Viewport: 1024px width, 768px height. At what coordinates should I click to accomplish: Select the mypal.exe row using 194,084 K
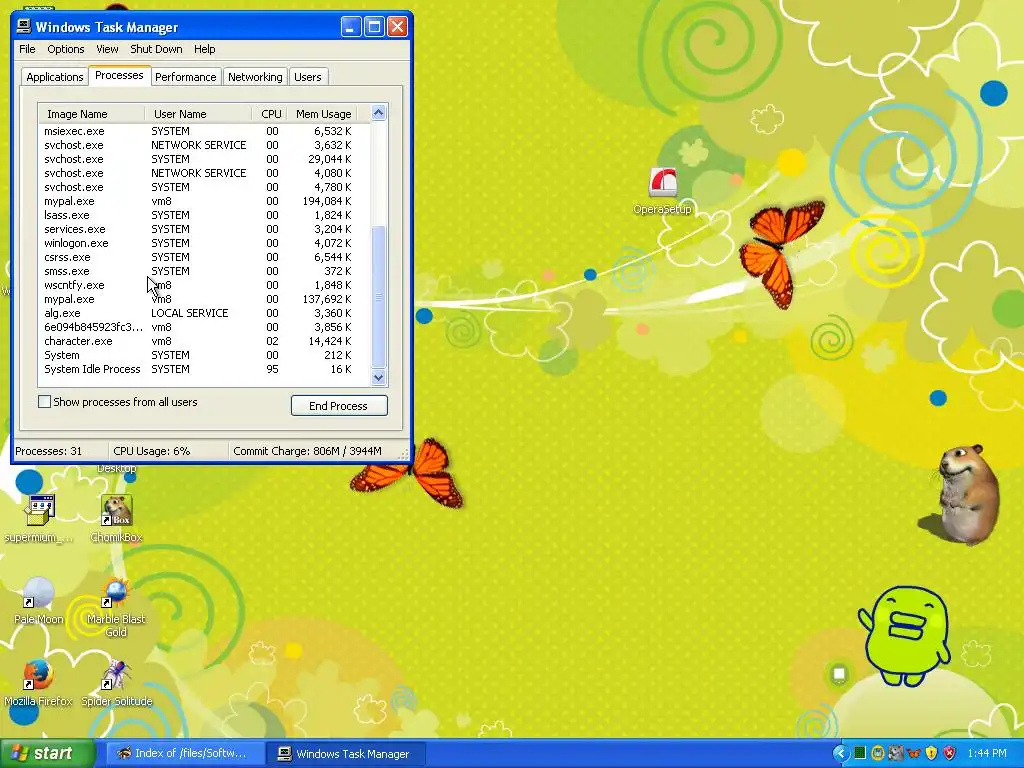point(204,201)
